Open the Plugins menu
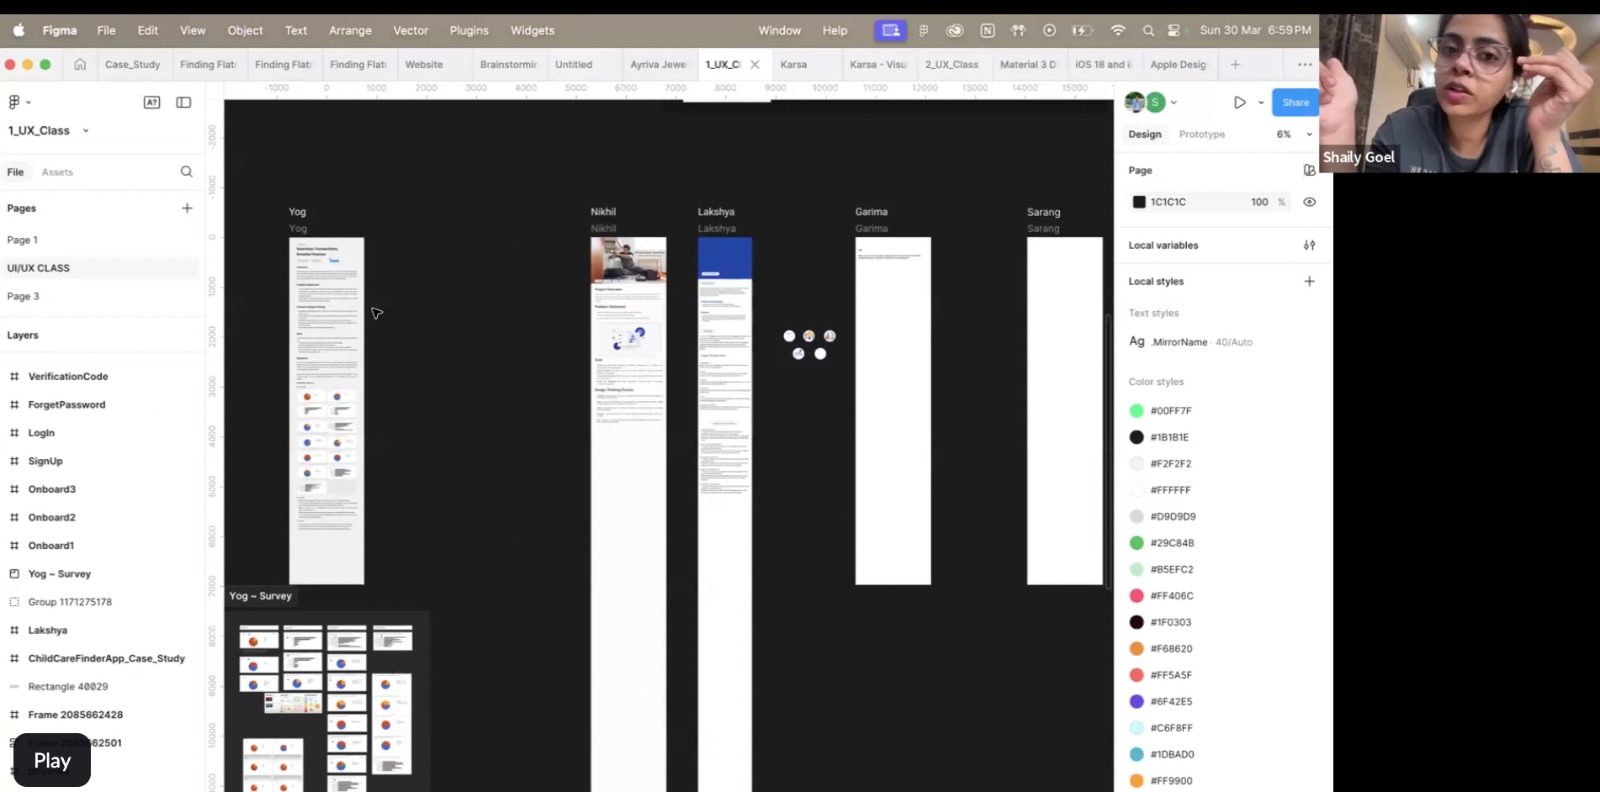The image size is (1600, 792). click(468, 30)
